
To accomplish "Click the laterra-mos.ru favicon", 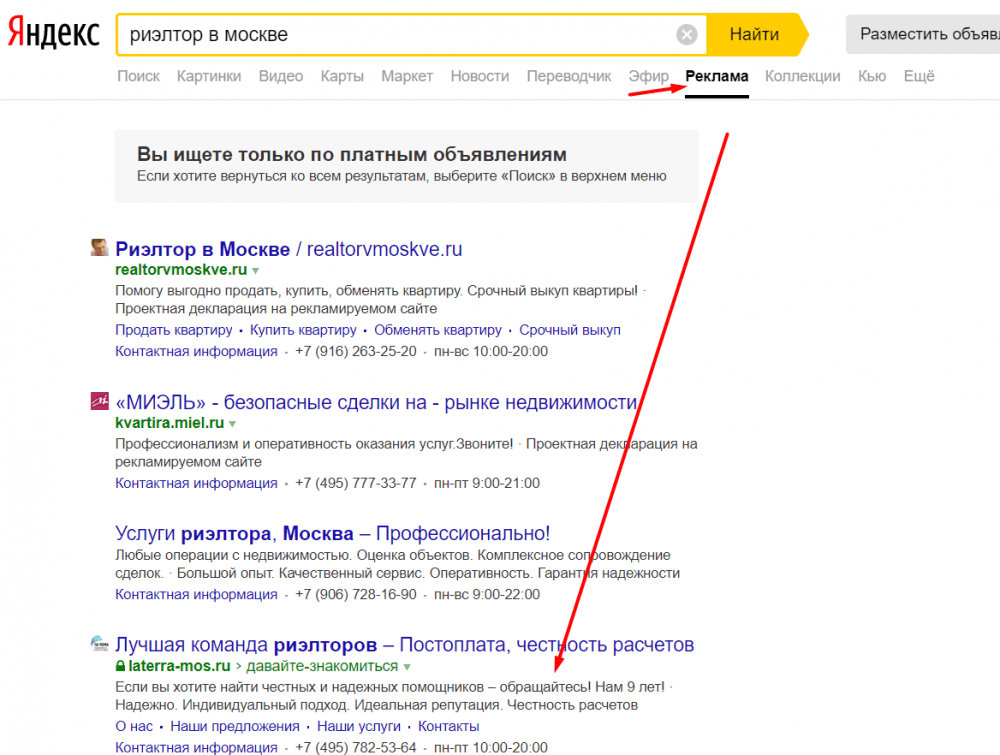I will point(99,643).
